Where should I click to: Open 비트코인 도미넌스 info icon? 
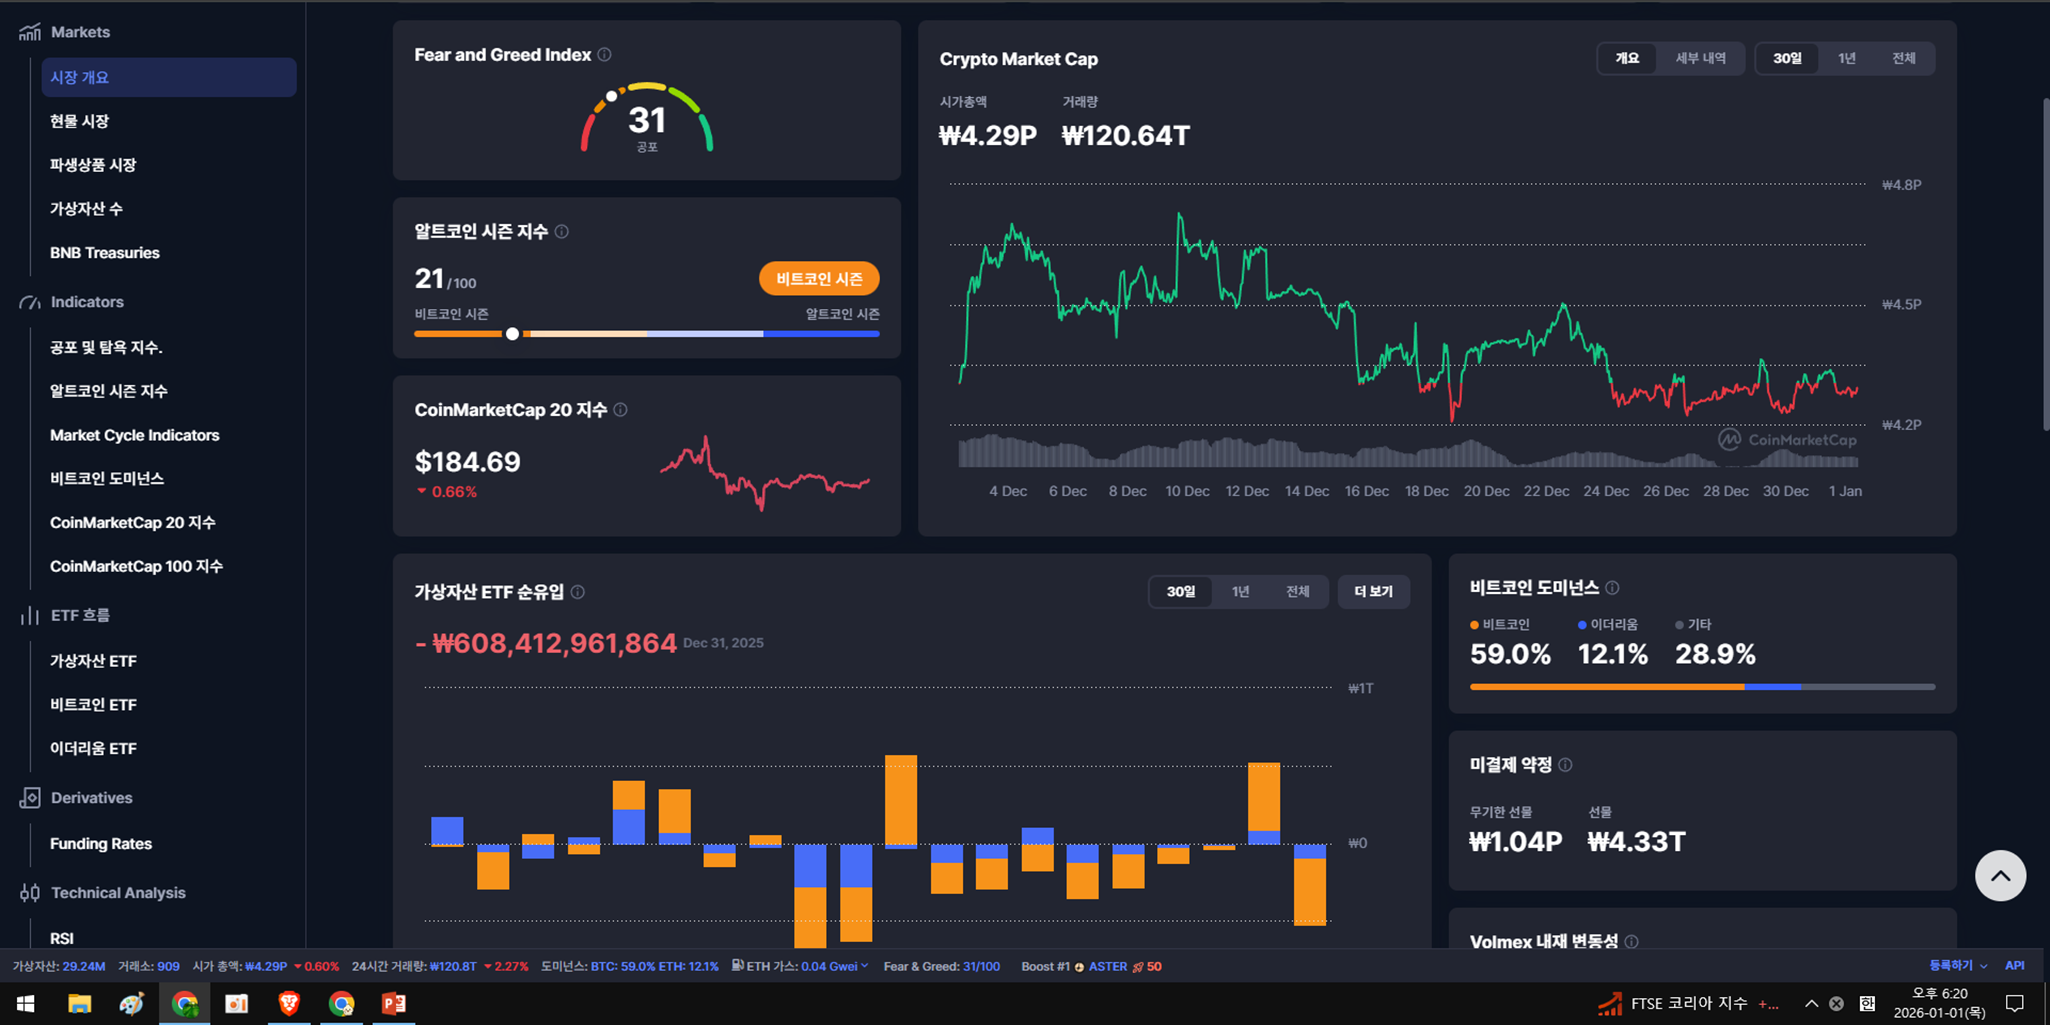pos(1612,588)
